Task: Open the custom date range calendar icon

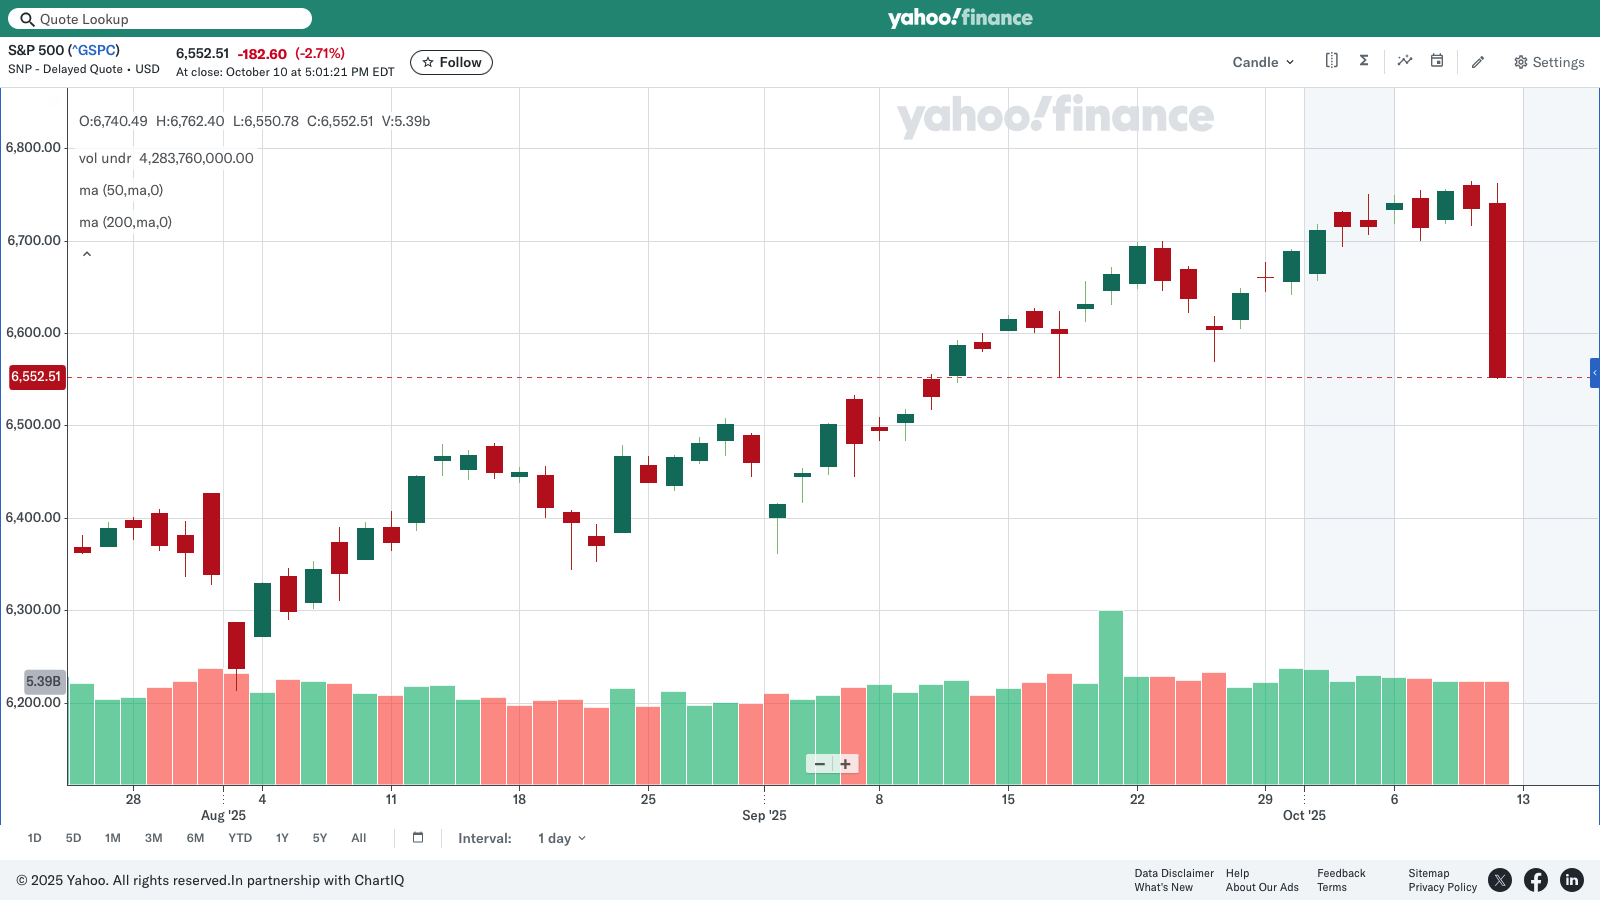Action: click(x=418, y=838)
